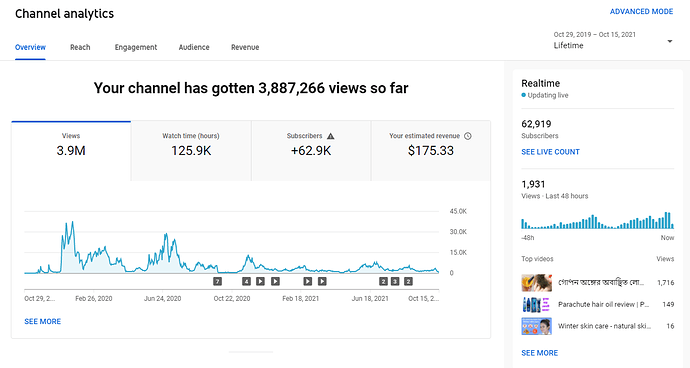Click the subscribers warning triangle icon

tap(330, 136)
